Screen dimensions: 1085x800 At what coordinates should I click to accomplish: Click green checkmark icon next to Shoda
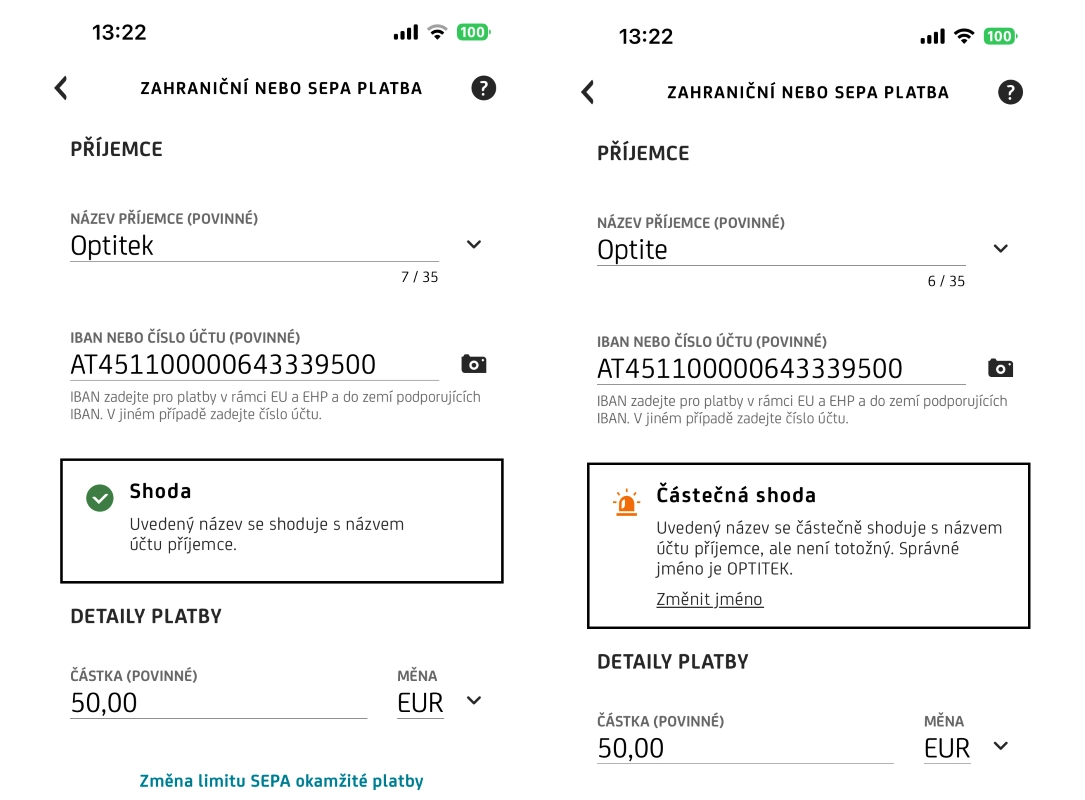99,497
